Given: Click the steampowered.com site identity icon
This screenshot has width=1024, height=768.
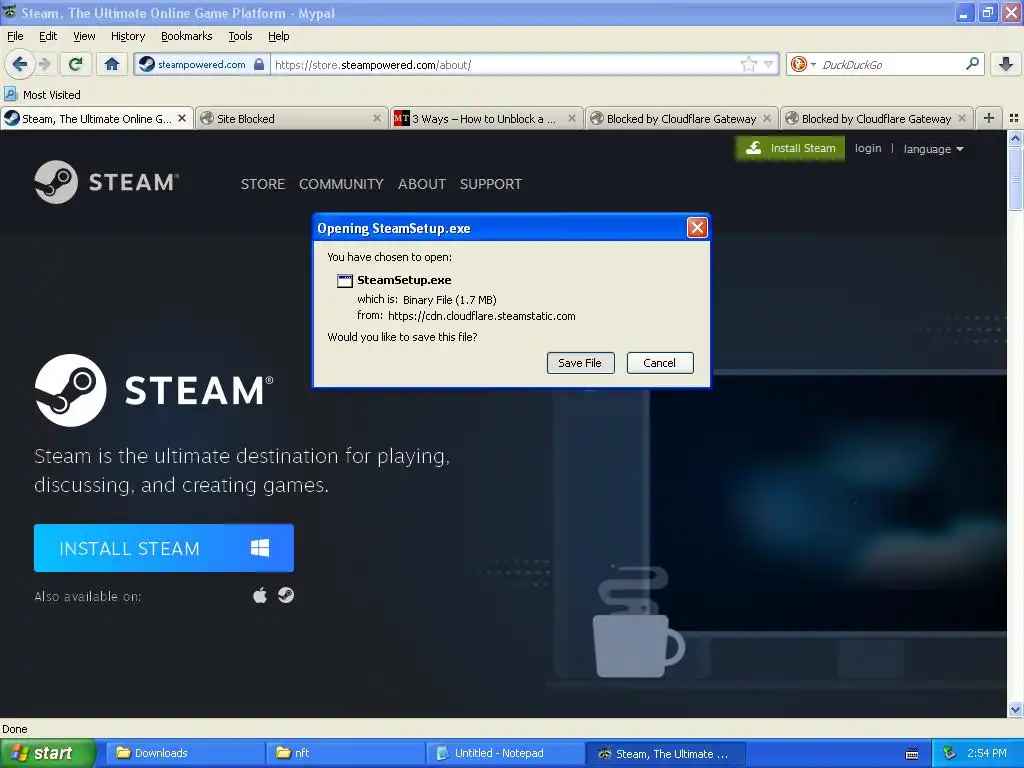Looking at the screenshot, I should (147, 64).
